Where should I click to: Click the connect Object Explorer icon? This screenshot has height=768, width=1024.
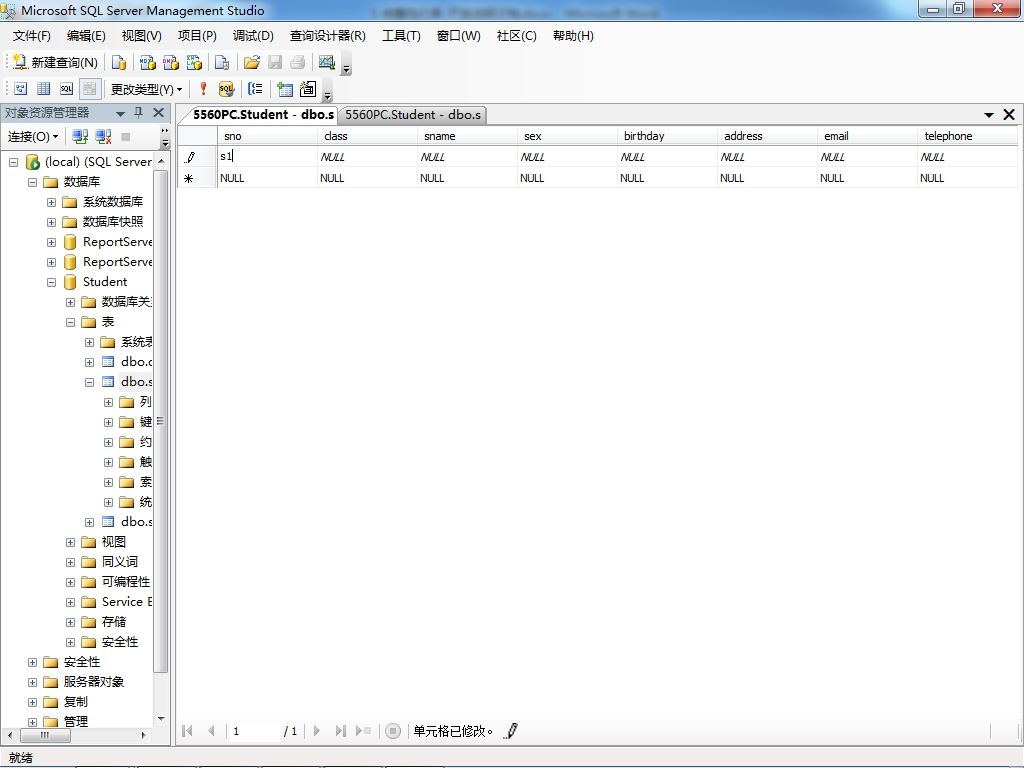click(x=80, y=136)
